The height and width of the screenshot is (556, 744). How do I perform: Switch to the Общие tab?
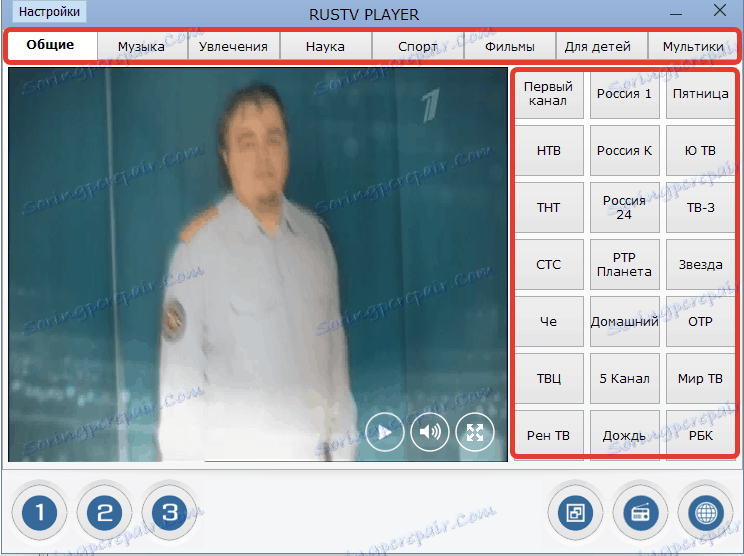coord(50,45)
